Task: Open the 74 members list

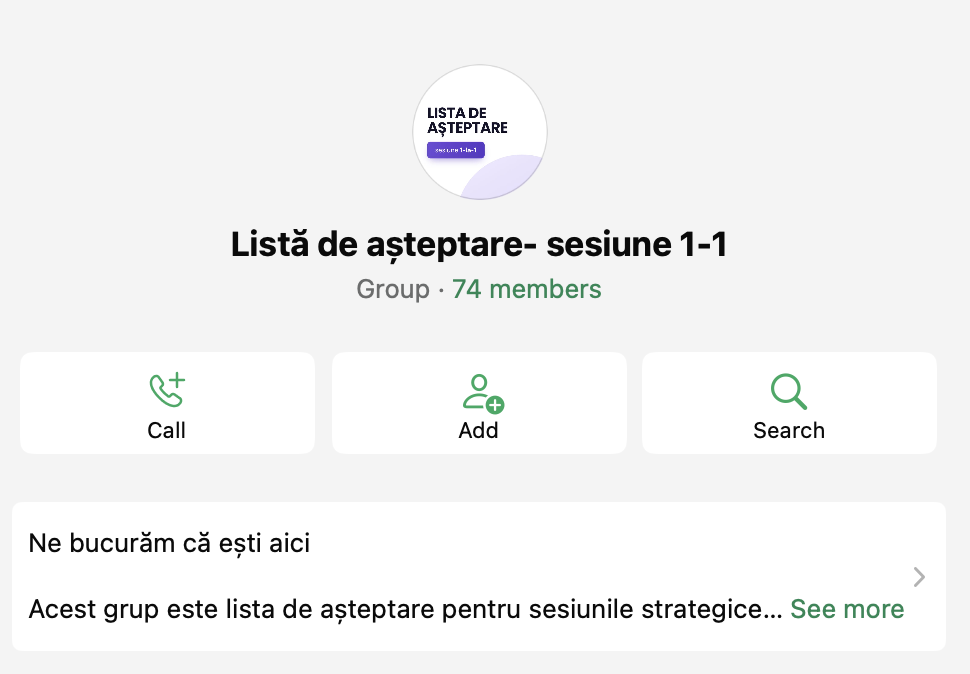Action: (526, 289)
